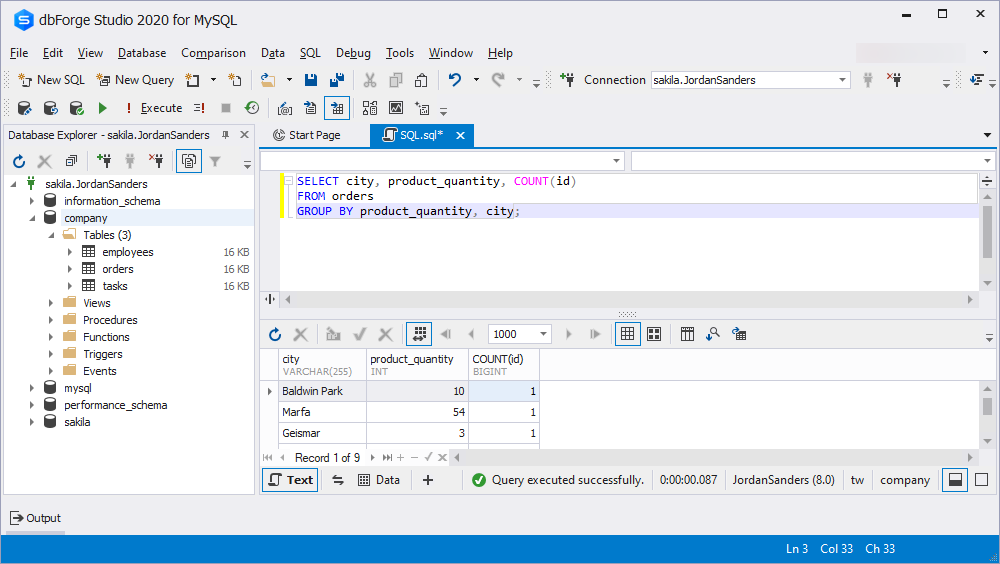Open a New Query
The image size is (1000, 564).
click(x=135, y=80)
